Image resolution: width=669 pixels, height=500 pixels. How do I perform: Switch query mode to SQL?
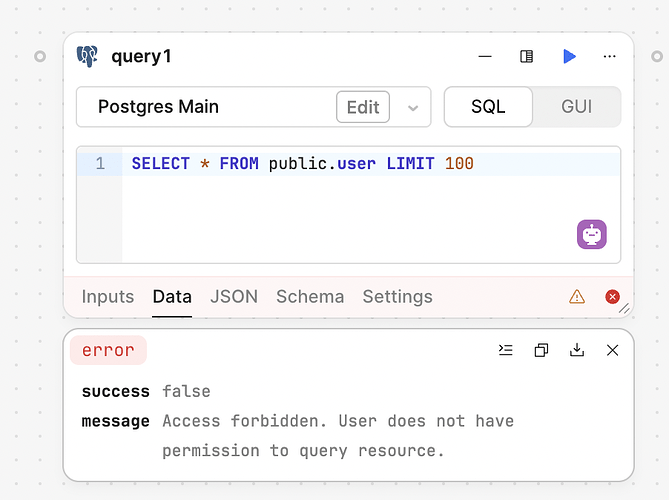(488, 107)
